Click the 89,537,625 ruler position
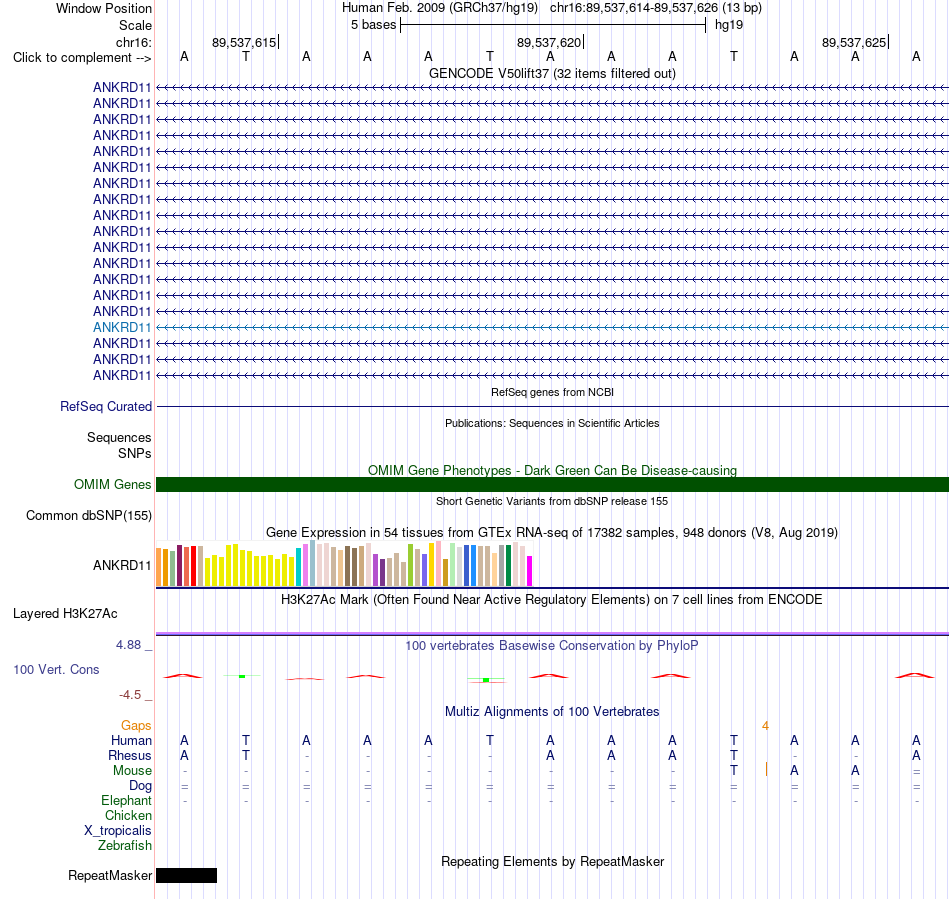 click(x=854, y=42)
